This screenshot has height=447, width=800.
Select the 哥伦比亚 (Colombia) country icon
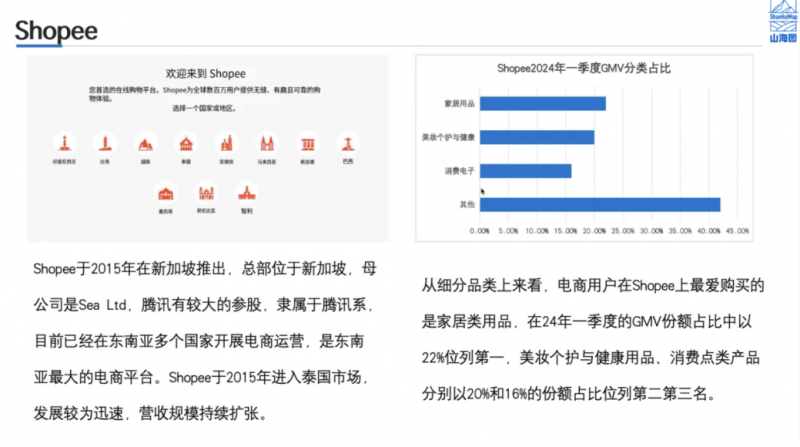click(x=206, y=193)
